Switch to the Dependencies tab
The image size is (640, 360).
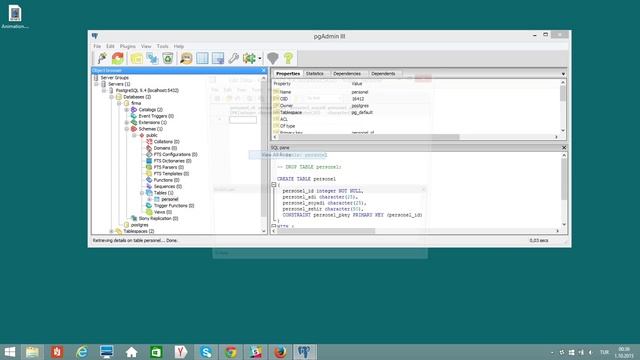(x=347, y=73)
